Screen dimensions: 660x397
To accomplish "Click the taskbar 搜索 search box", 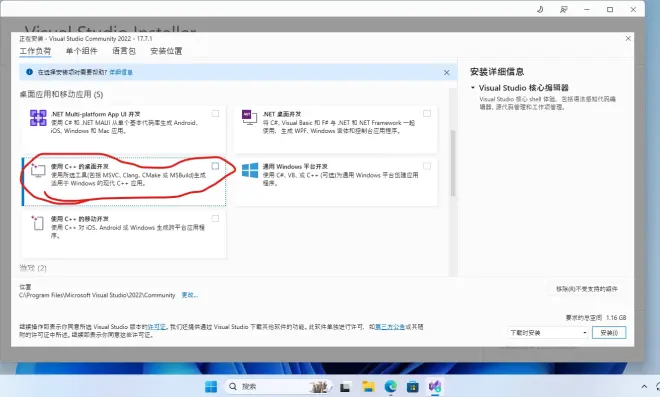I will (279, 386).
